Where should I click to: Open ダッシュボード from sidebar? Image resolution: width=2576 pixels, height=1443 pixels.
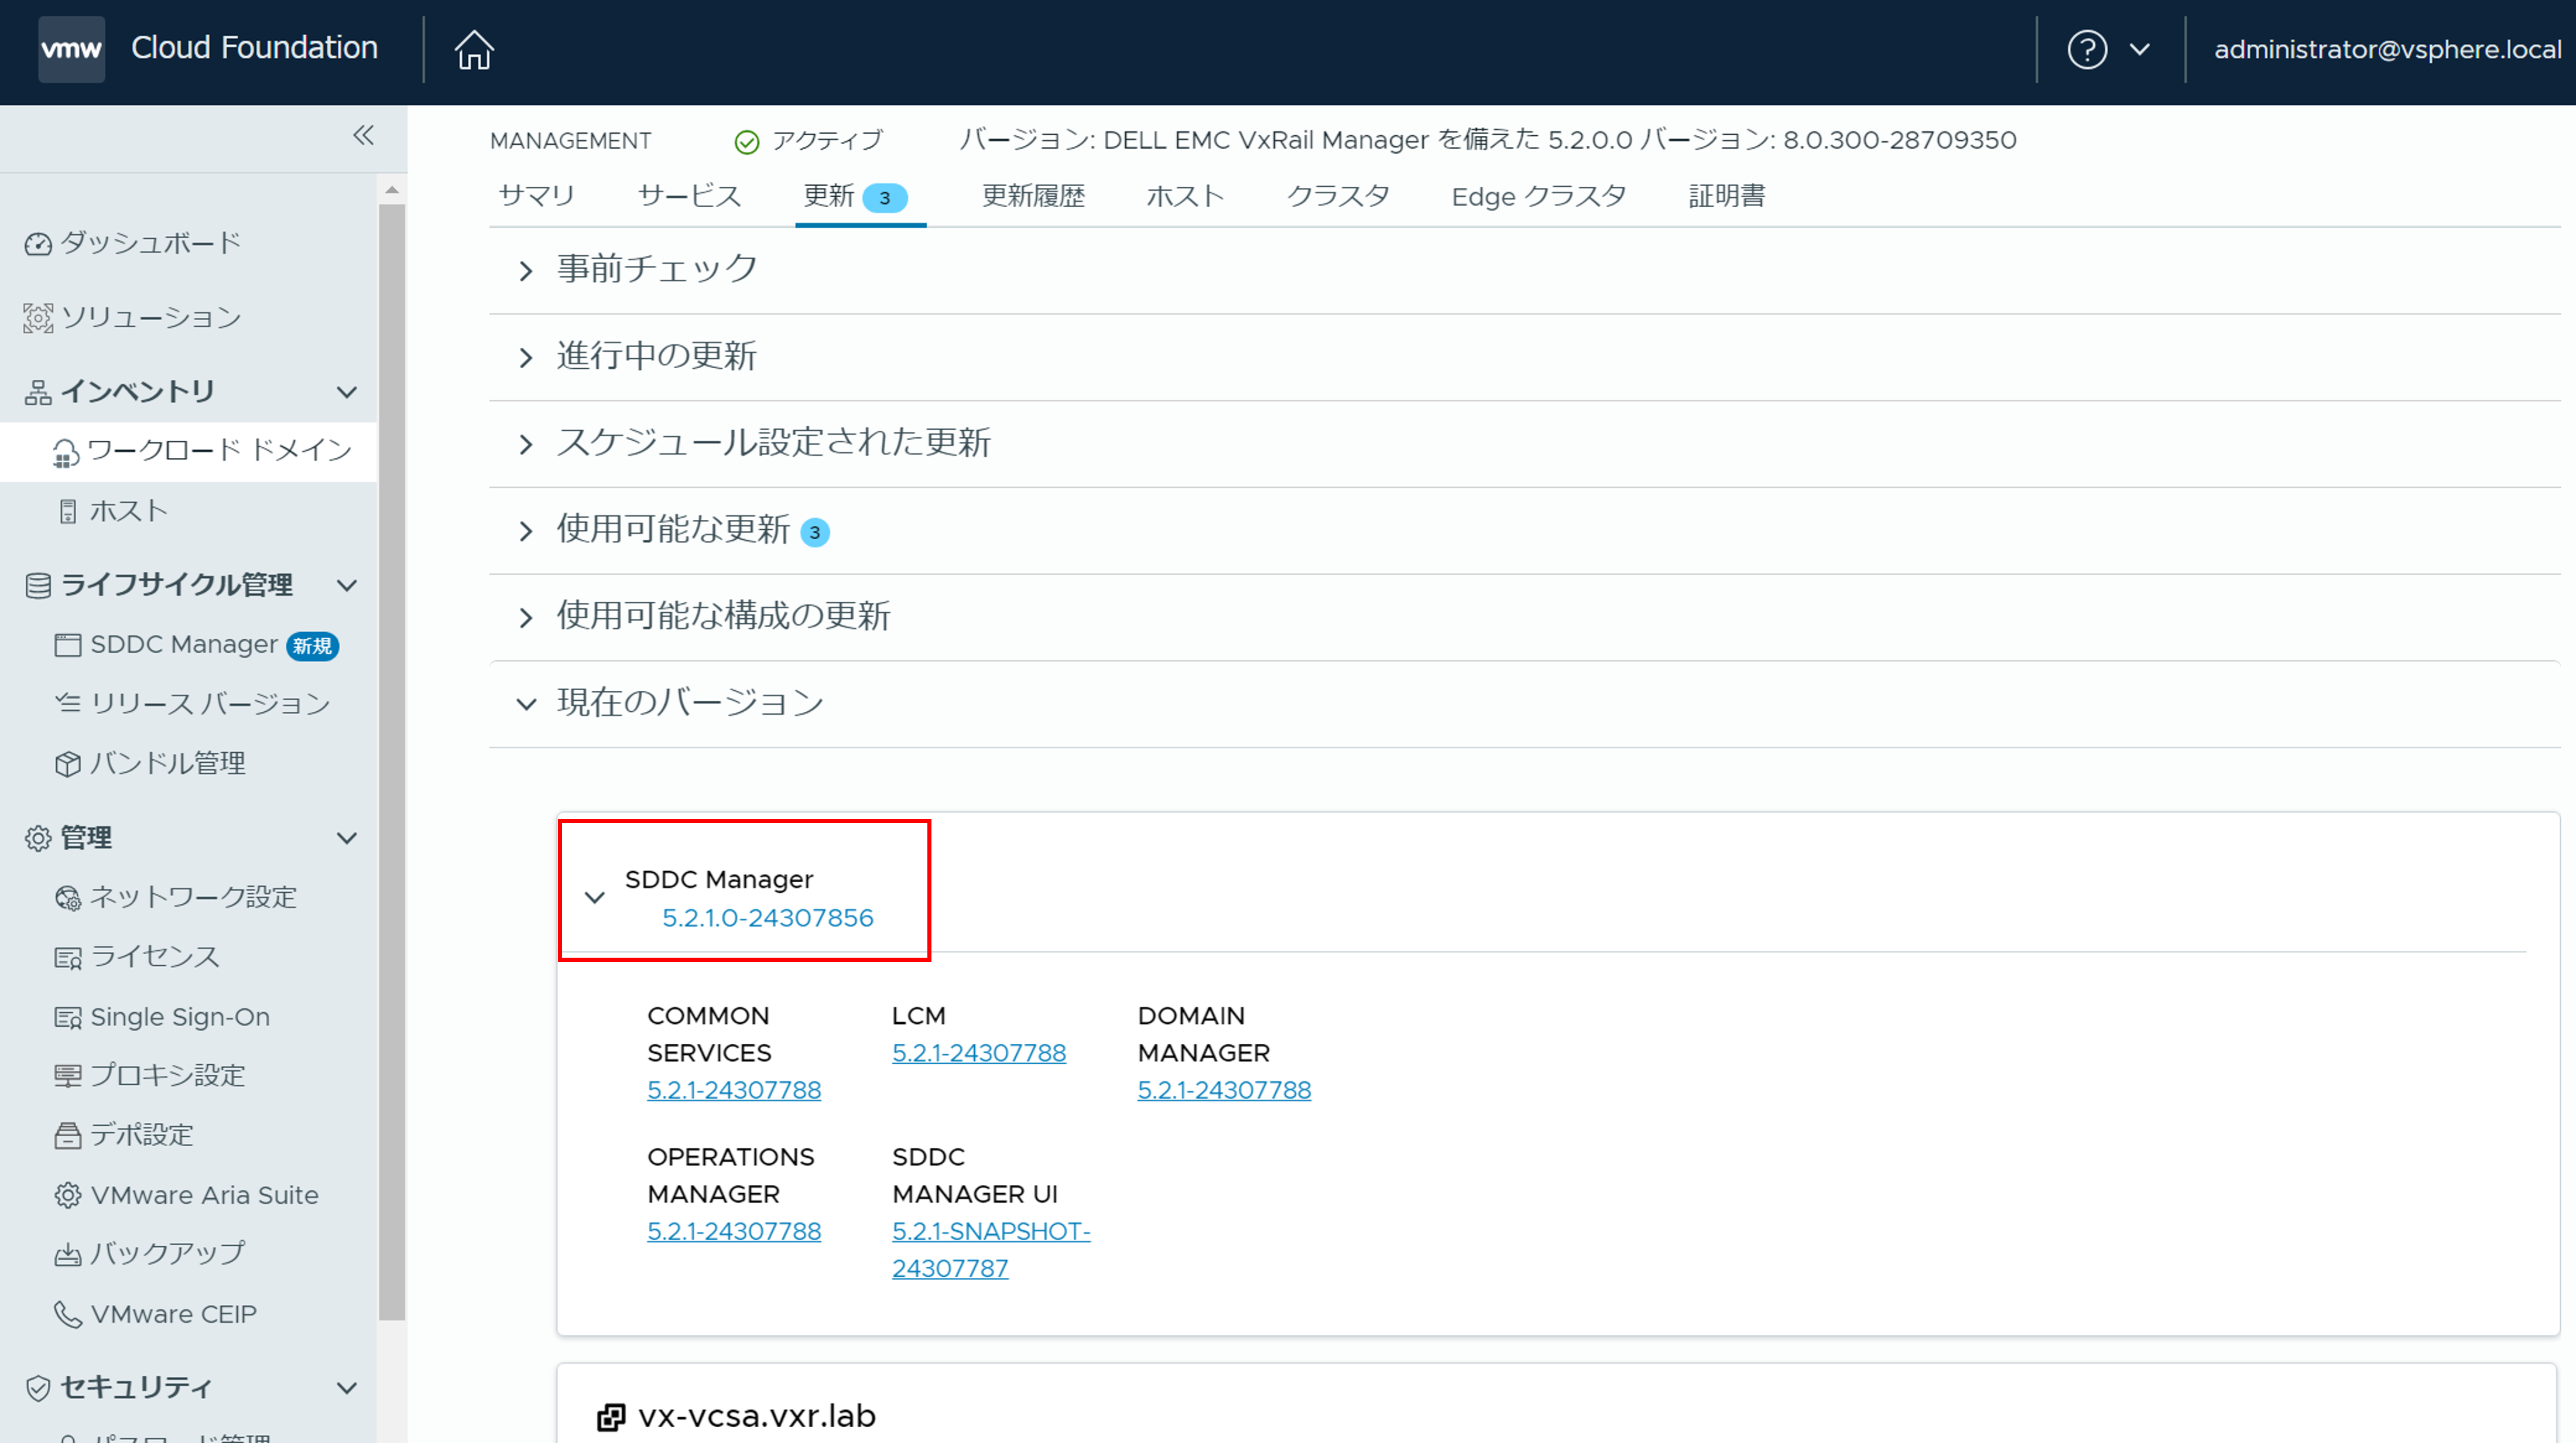150,243
